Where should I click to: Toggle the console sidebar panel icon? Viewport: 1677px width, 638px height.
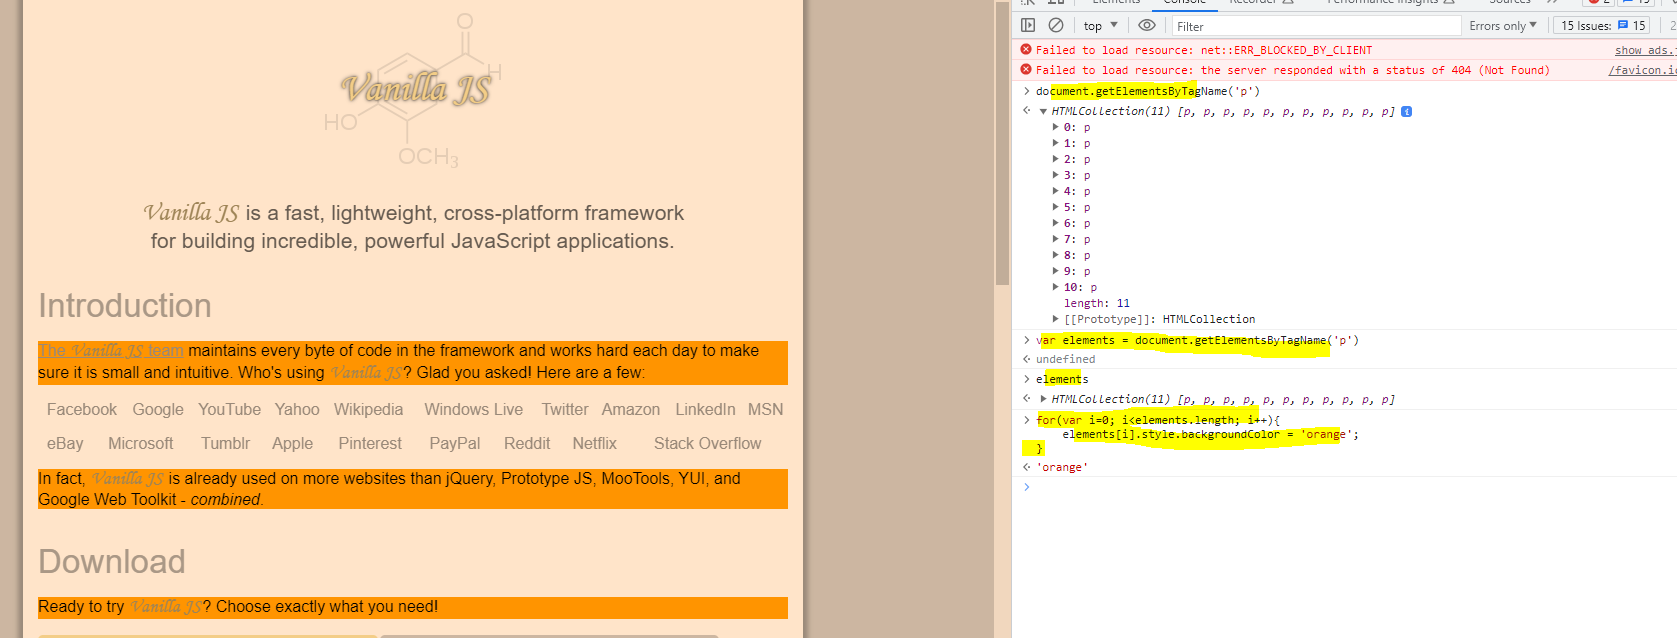[1028, 25]
